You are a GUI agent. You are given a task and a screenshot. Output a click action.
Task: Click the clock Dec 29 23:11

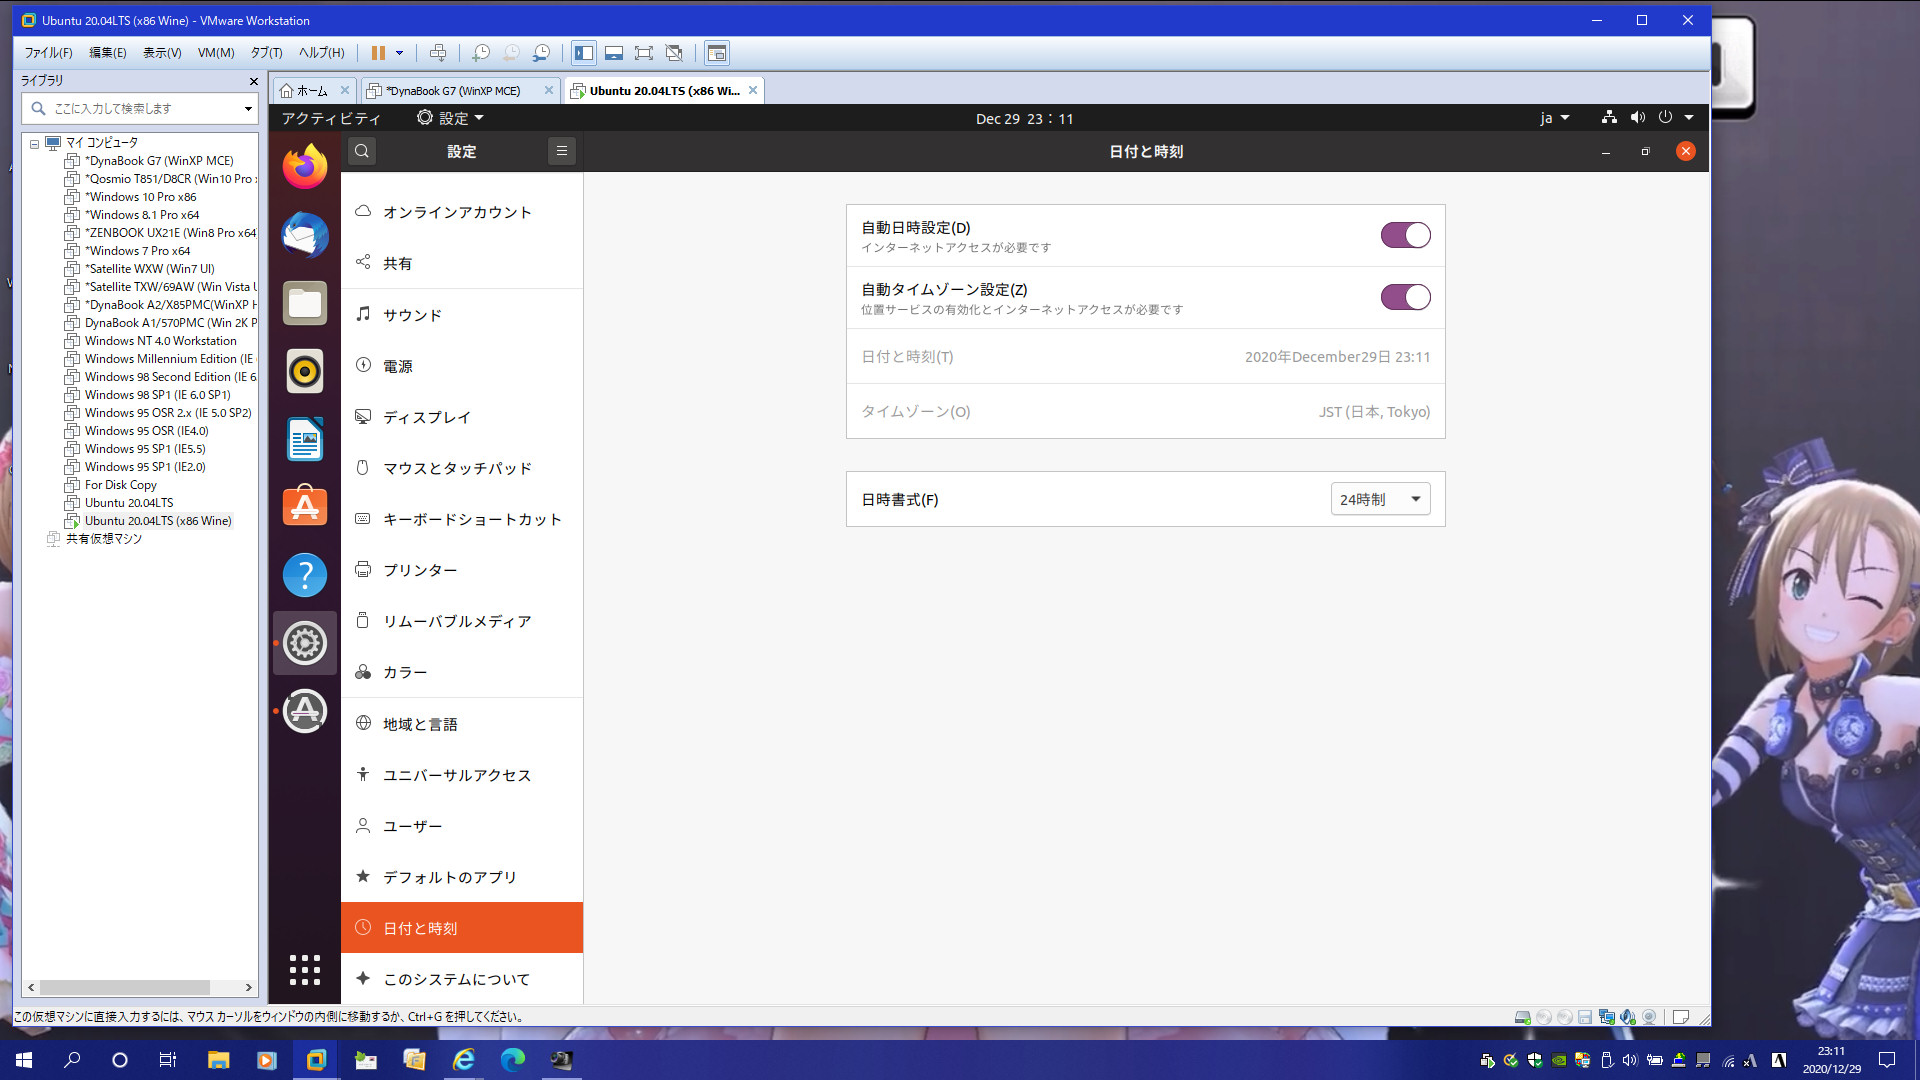pyautogui.click(x=1025, y=119)
